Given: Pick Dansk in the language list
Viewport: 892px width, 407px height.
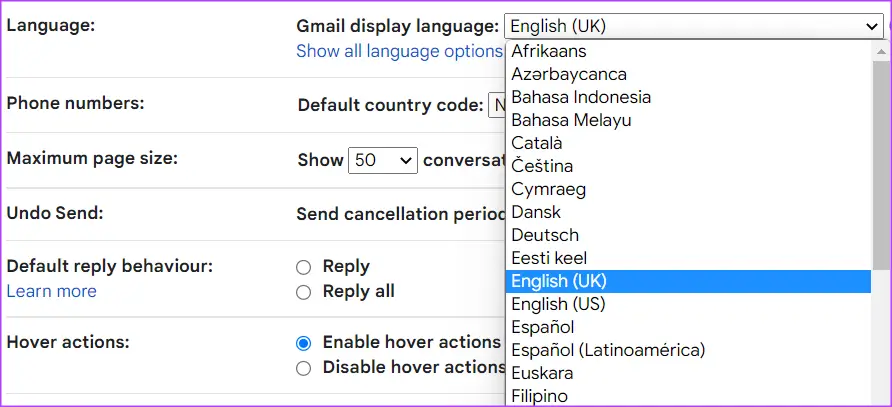Looking at the screenshot, I should 536,212.
